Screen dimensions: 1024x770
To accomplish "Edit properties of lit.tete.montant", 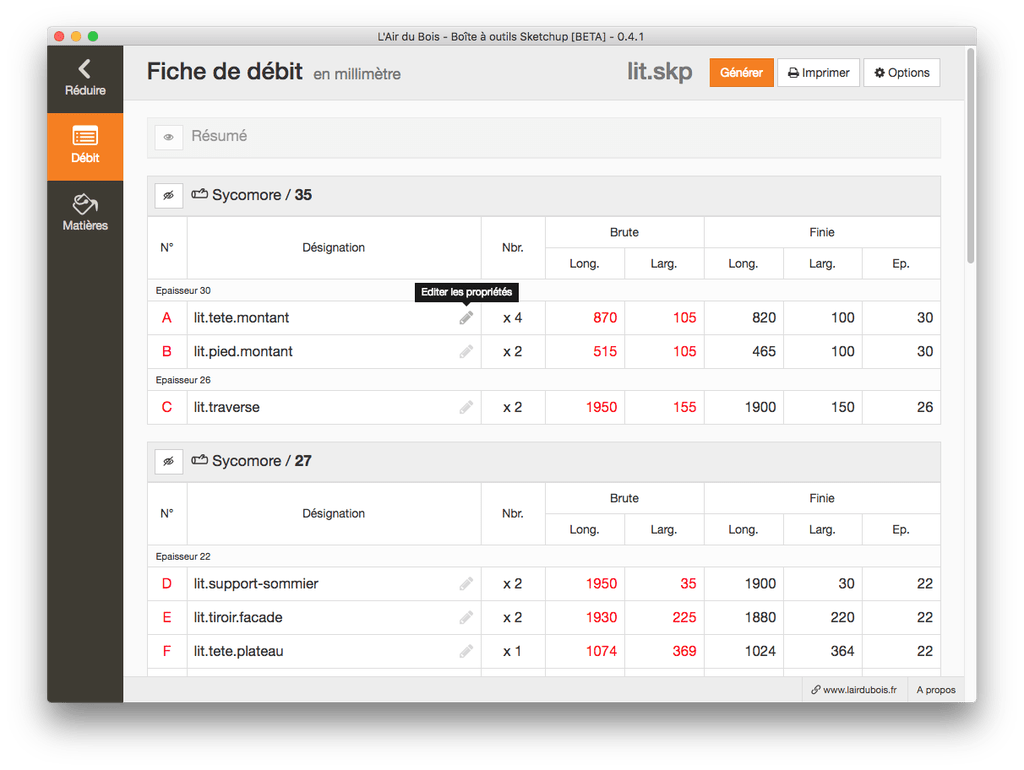I will click(466, 318).
